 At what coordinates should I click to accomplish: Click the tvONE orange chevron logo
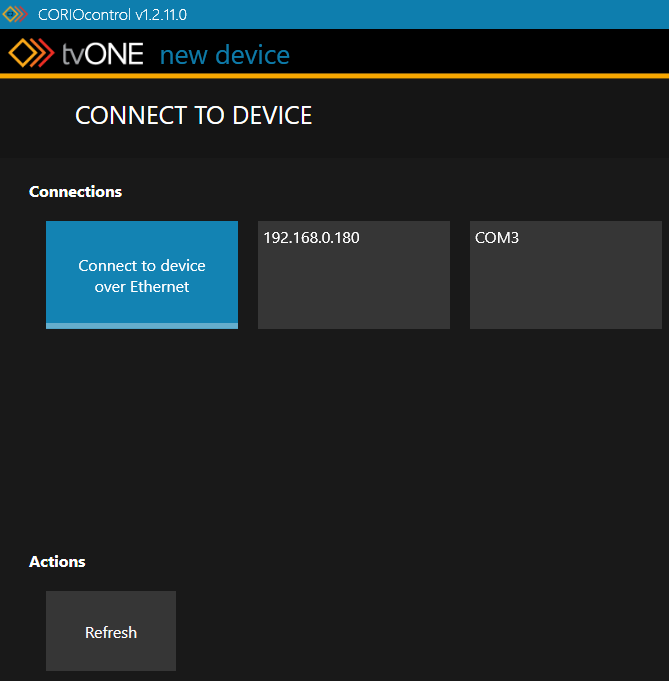pos(32,53)
